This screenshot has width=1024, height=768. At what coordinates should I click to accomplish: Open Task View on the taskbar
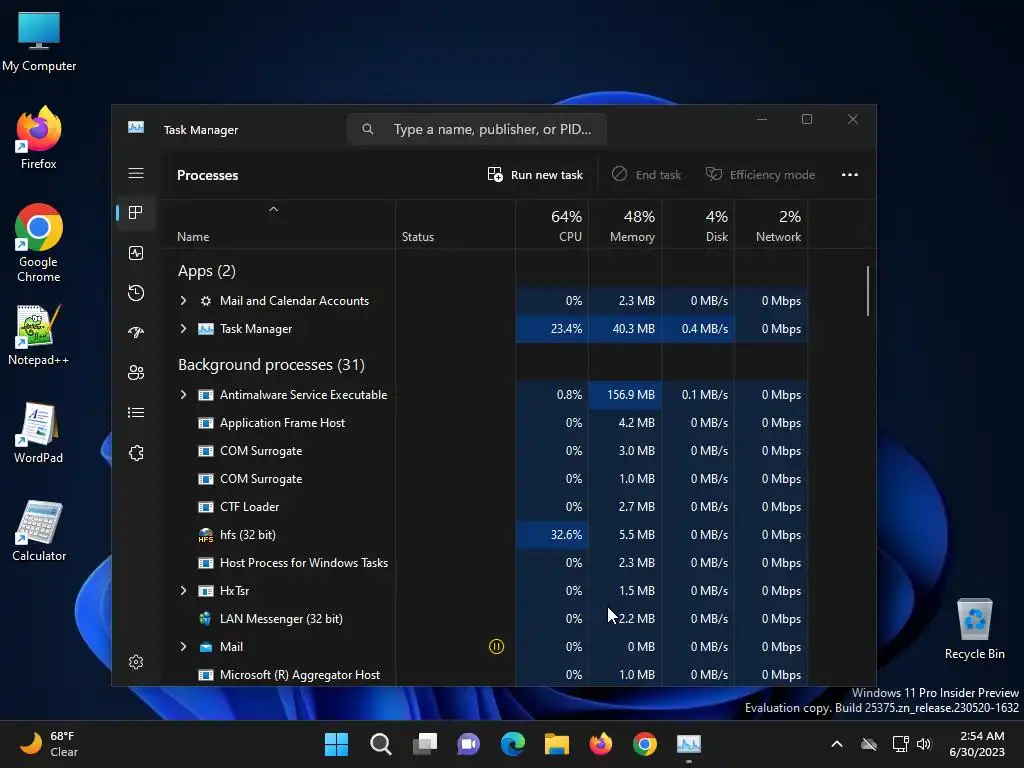pos(424,744)
